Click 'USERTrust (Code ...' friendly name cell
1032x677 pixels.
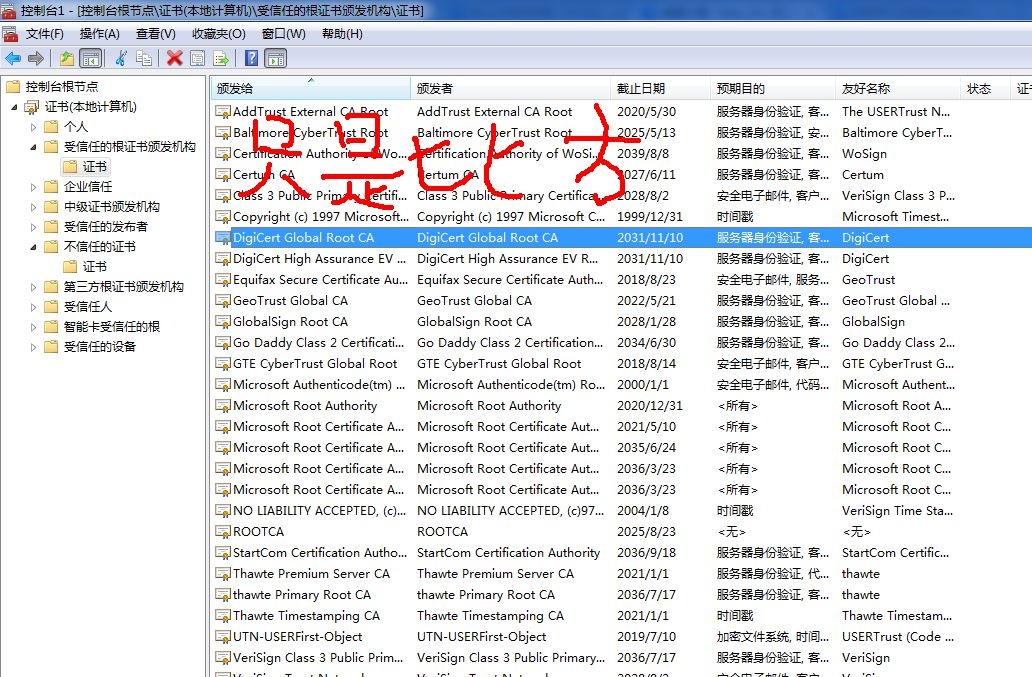click(898, 637)
